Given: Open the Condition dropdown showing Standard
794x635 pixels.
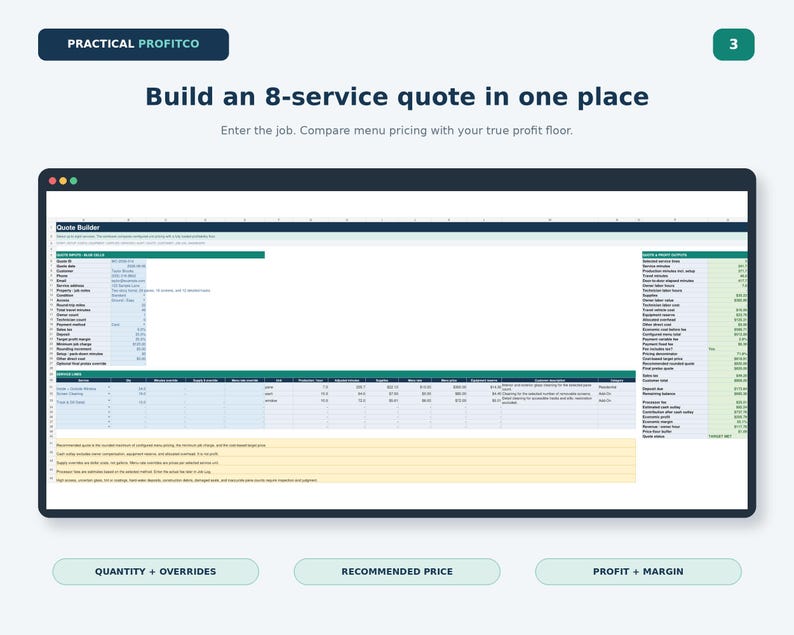Looking at the screenshot, I should coord(144,295).
